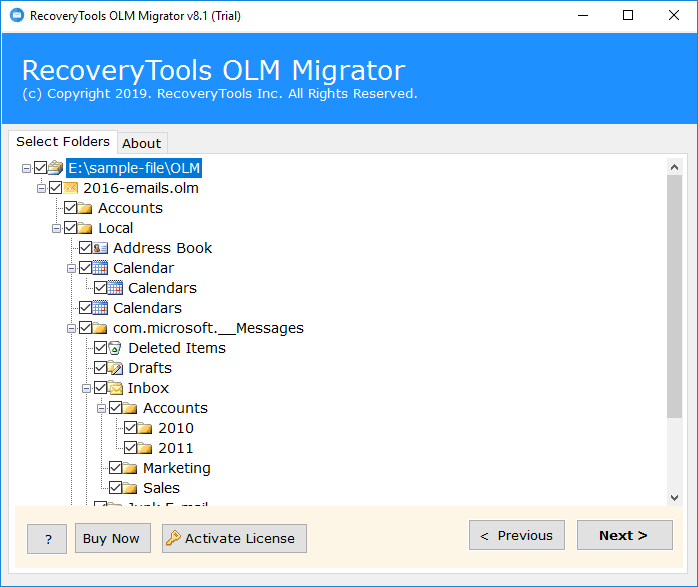
Task: Select the Marketing label
Action: point(177,468)
